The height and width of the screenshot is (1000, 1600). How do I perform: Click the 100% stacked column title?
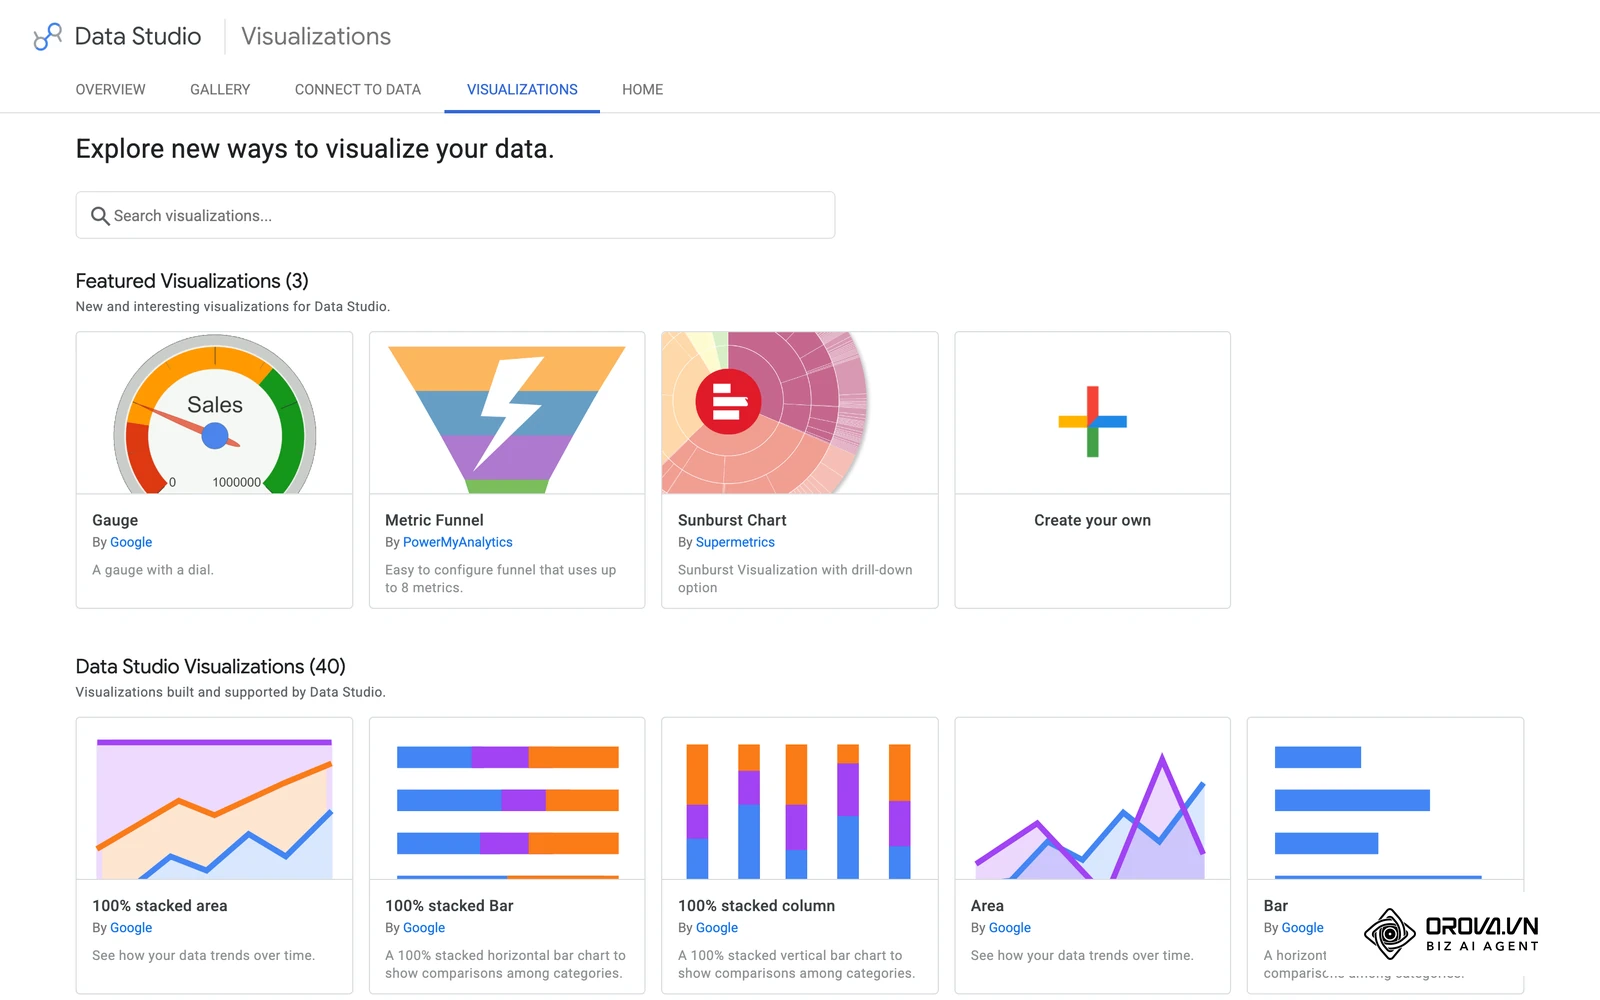click(x=756, y=906)
